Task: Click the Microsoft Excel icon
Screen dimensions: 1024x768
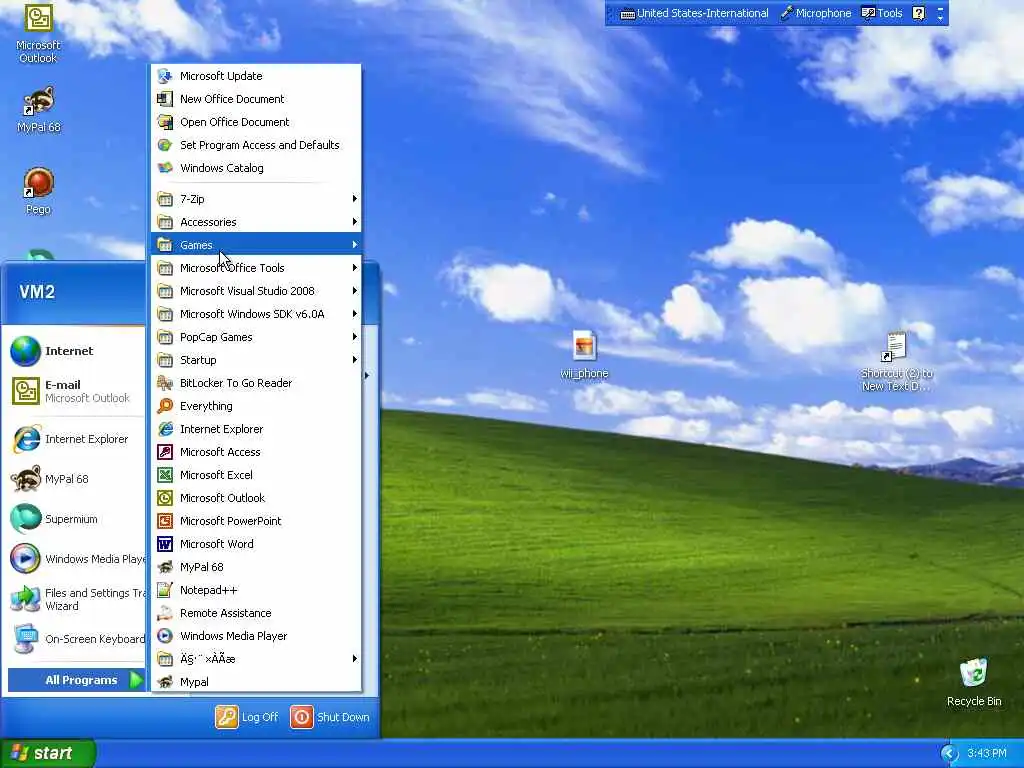Action: [165, 475]
